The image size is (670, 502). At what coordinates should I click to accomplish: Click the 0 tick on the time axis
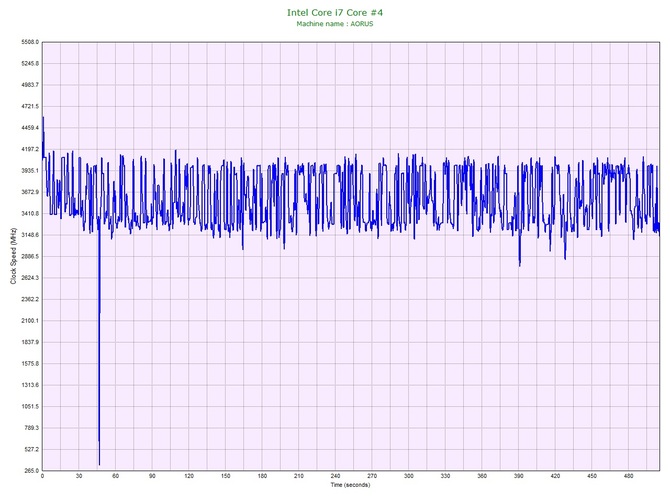42,476
